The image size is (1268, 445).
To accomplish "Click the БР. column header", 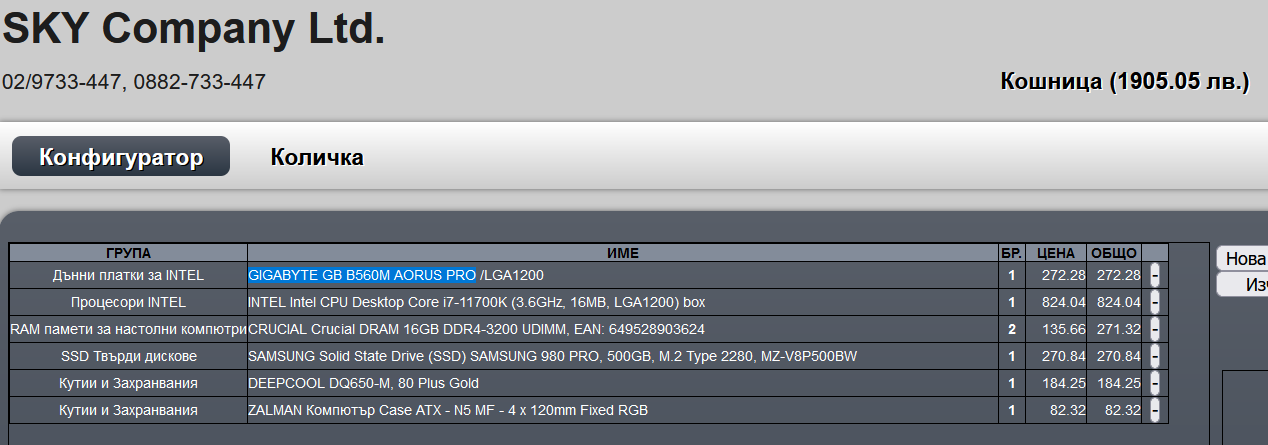I will [x=1011, y=253].
